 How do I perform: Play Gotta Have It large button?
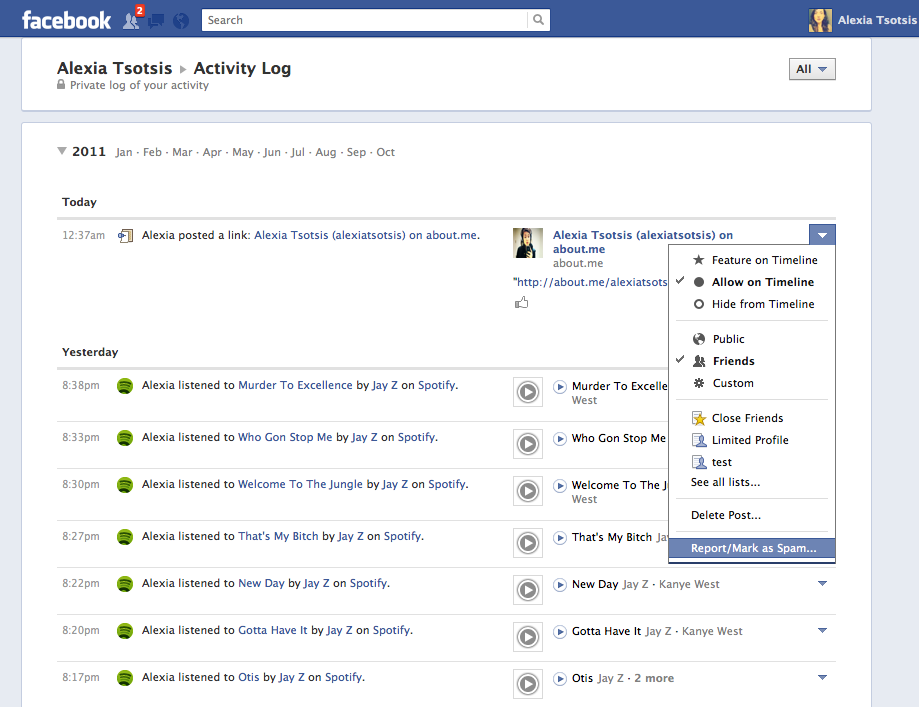tap(528, 637)
